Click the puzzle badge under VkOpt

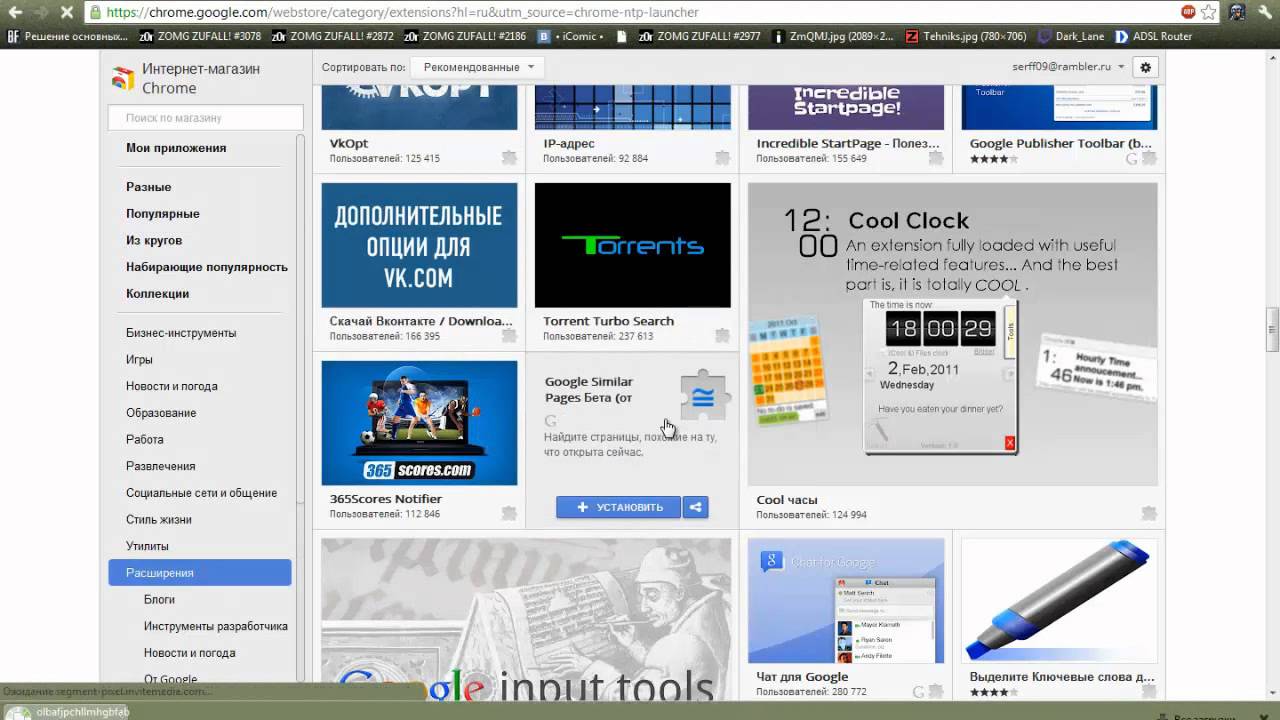(509, 158)
